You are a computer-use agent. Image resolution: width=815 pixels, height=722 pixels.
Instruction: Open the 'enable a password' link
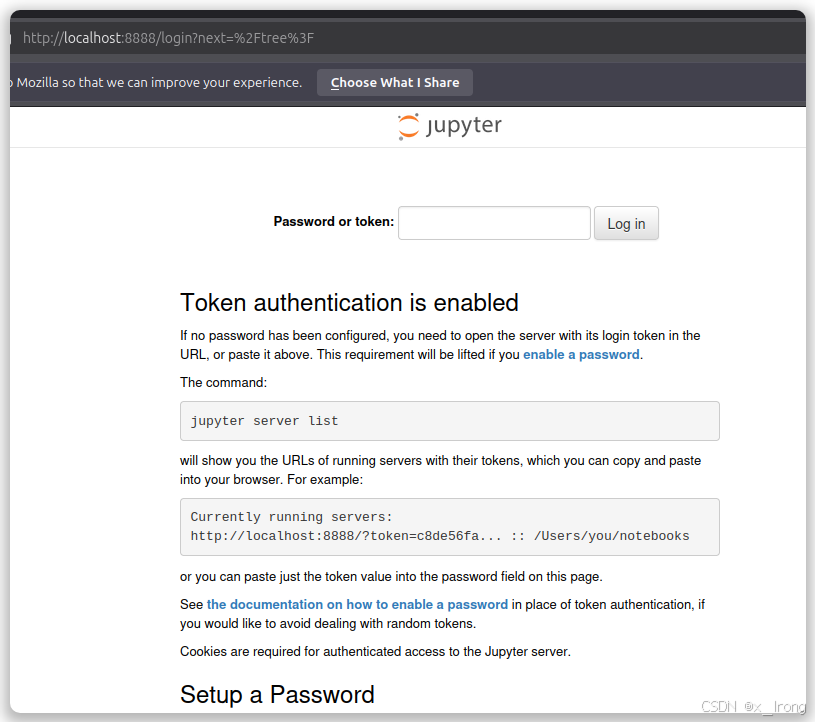(581, 355)
